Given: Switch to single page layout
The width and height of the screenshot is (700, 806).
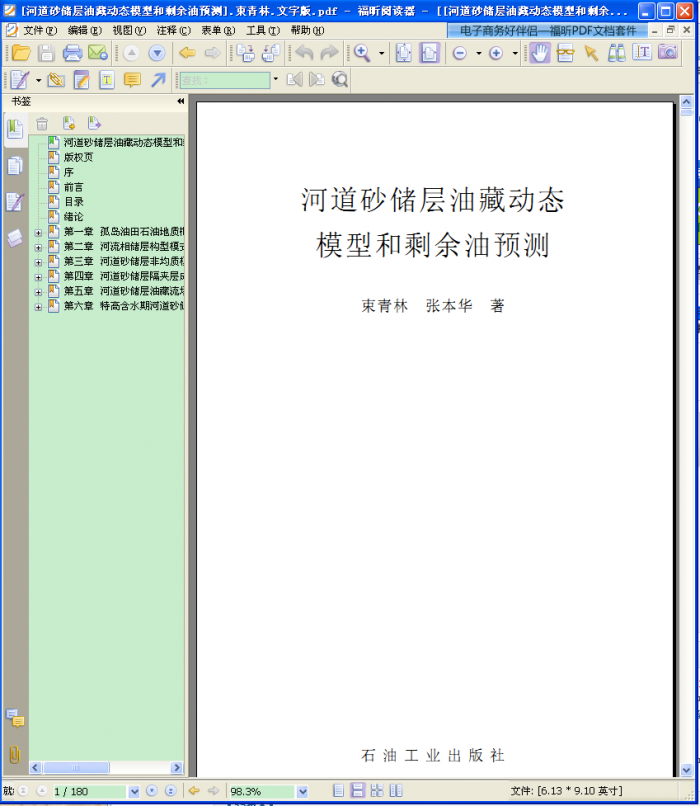Looking at the screenshot, I should coord(338,791).
